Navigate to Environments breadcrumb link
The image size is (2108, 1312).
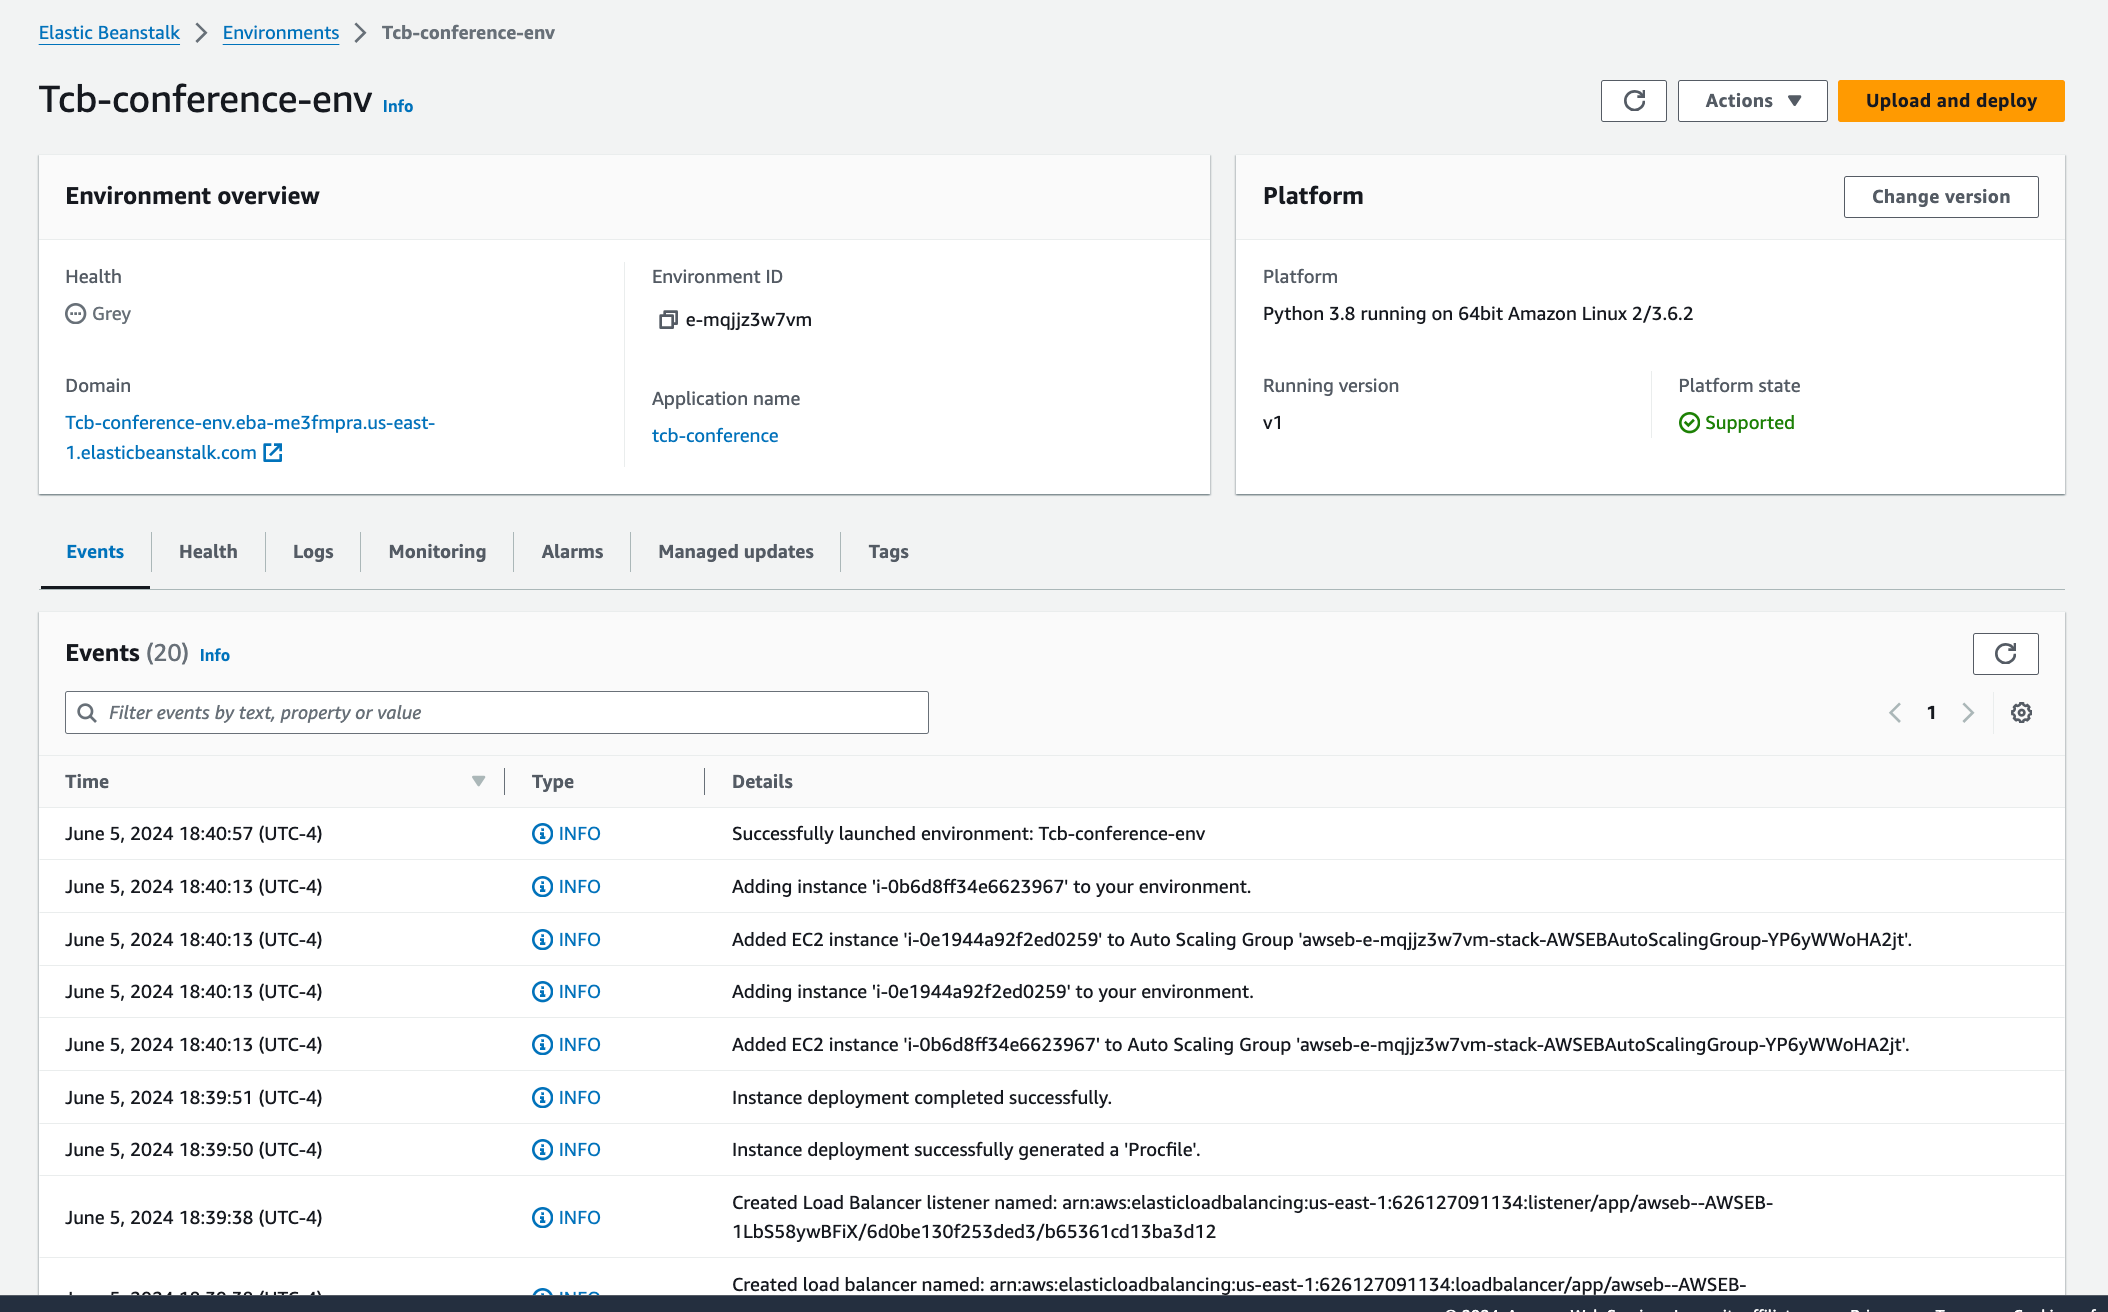pyautogui.click(x=280, y=33)
